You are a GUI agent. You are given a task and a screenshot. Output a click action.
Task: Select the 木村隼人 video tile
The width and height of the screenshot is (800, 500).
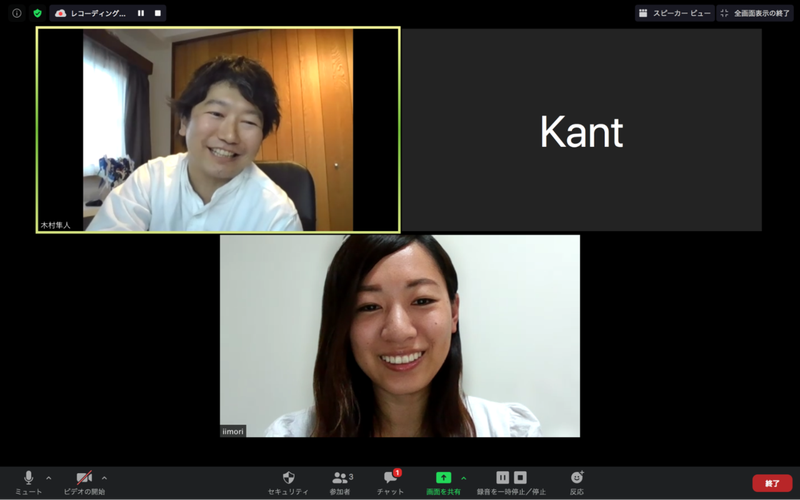218,130
